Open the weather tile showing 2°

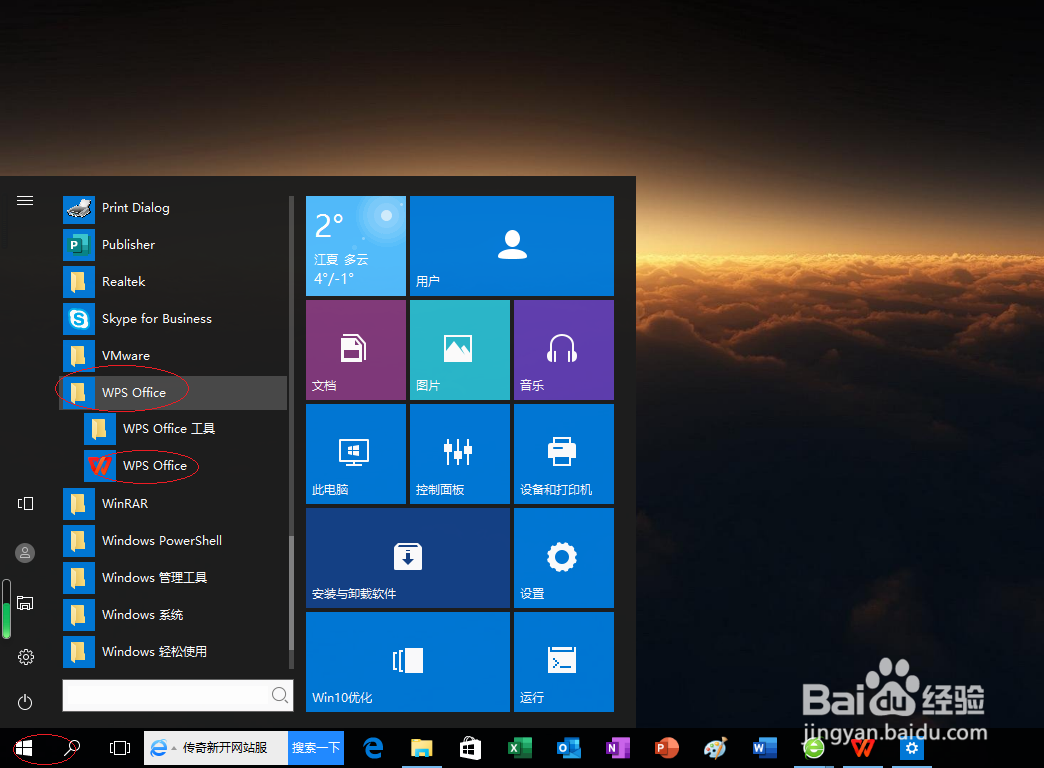356,246
